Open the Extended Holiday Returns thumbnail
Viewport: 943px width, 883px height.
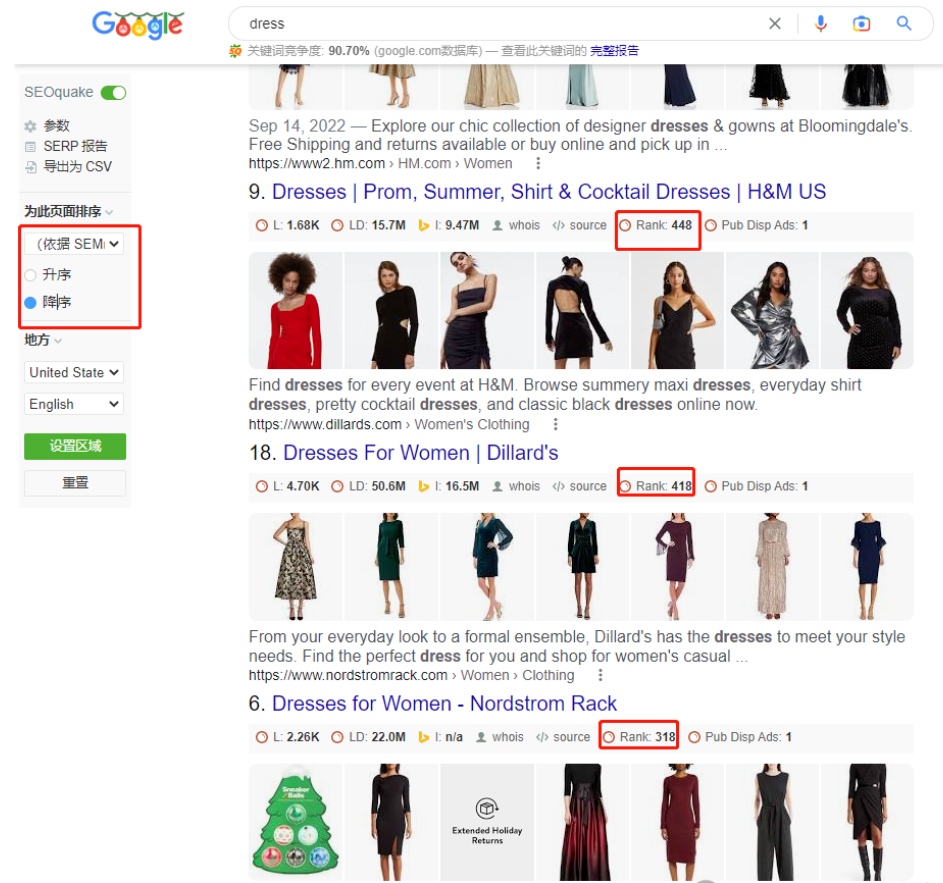click(487, 822)
